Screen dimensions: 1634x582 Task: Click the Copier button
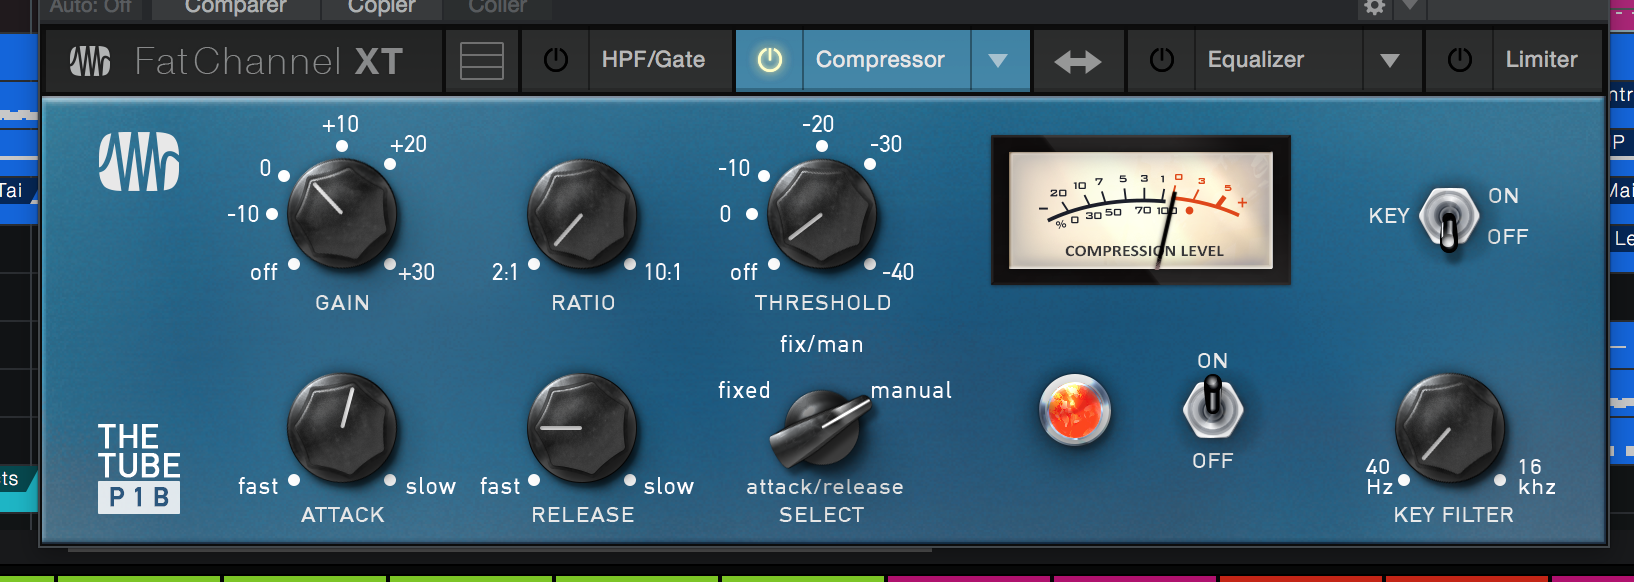pyautogui.click(x=381, y=7)
